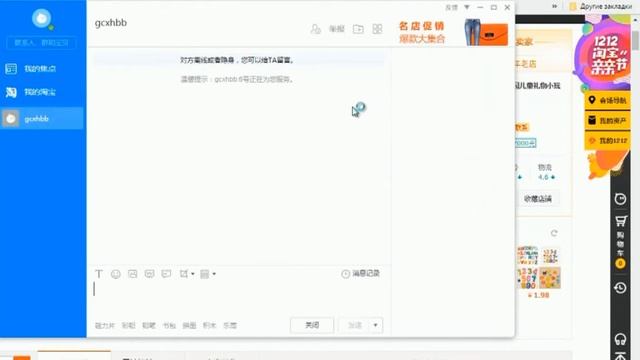Click the send image icon
Viewport: 640px width, 360px height.
(x=133, y=274)
